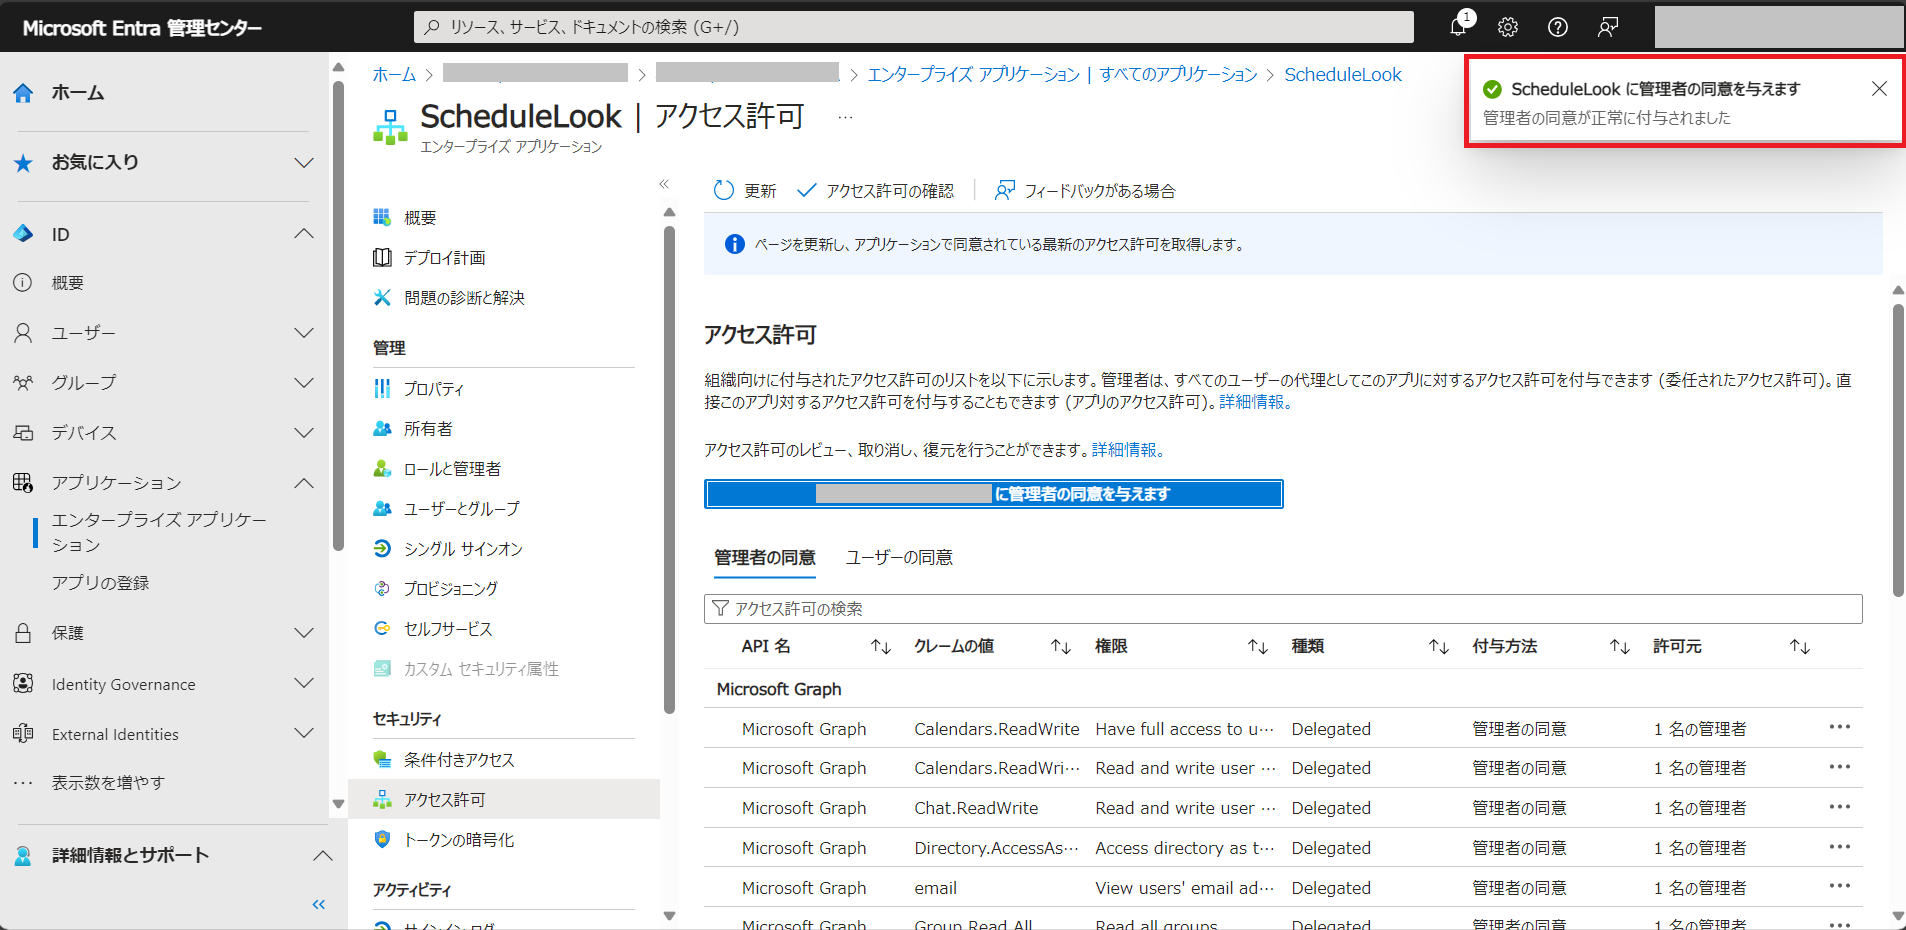The image size is (1906, 930).
Task: Collapse the app menu double chevron
Action: [x=664, y=184]
